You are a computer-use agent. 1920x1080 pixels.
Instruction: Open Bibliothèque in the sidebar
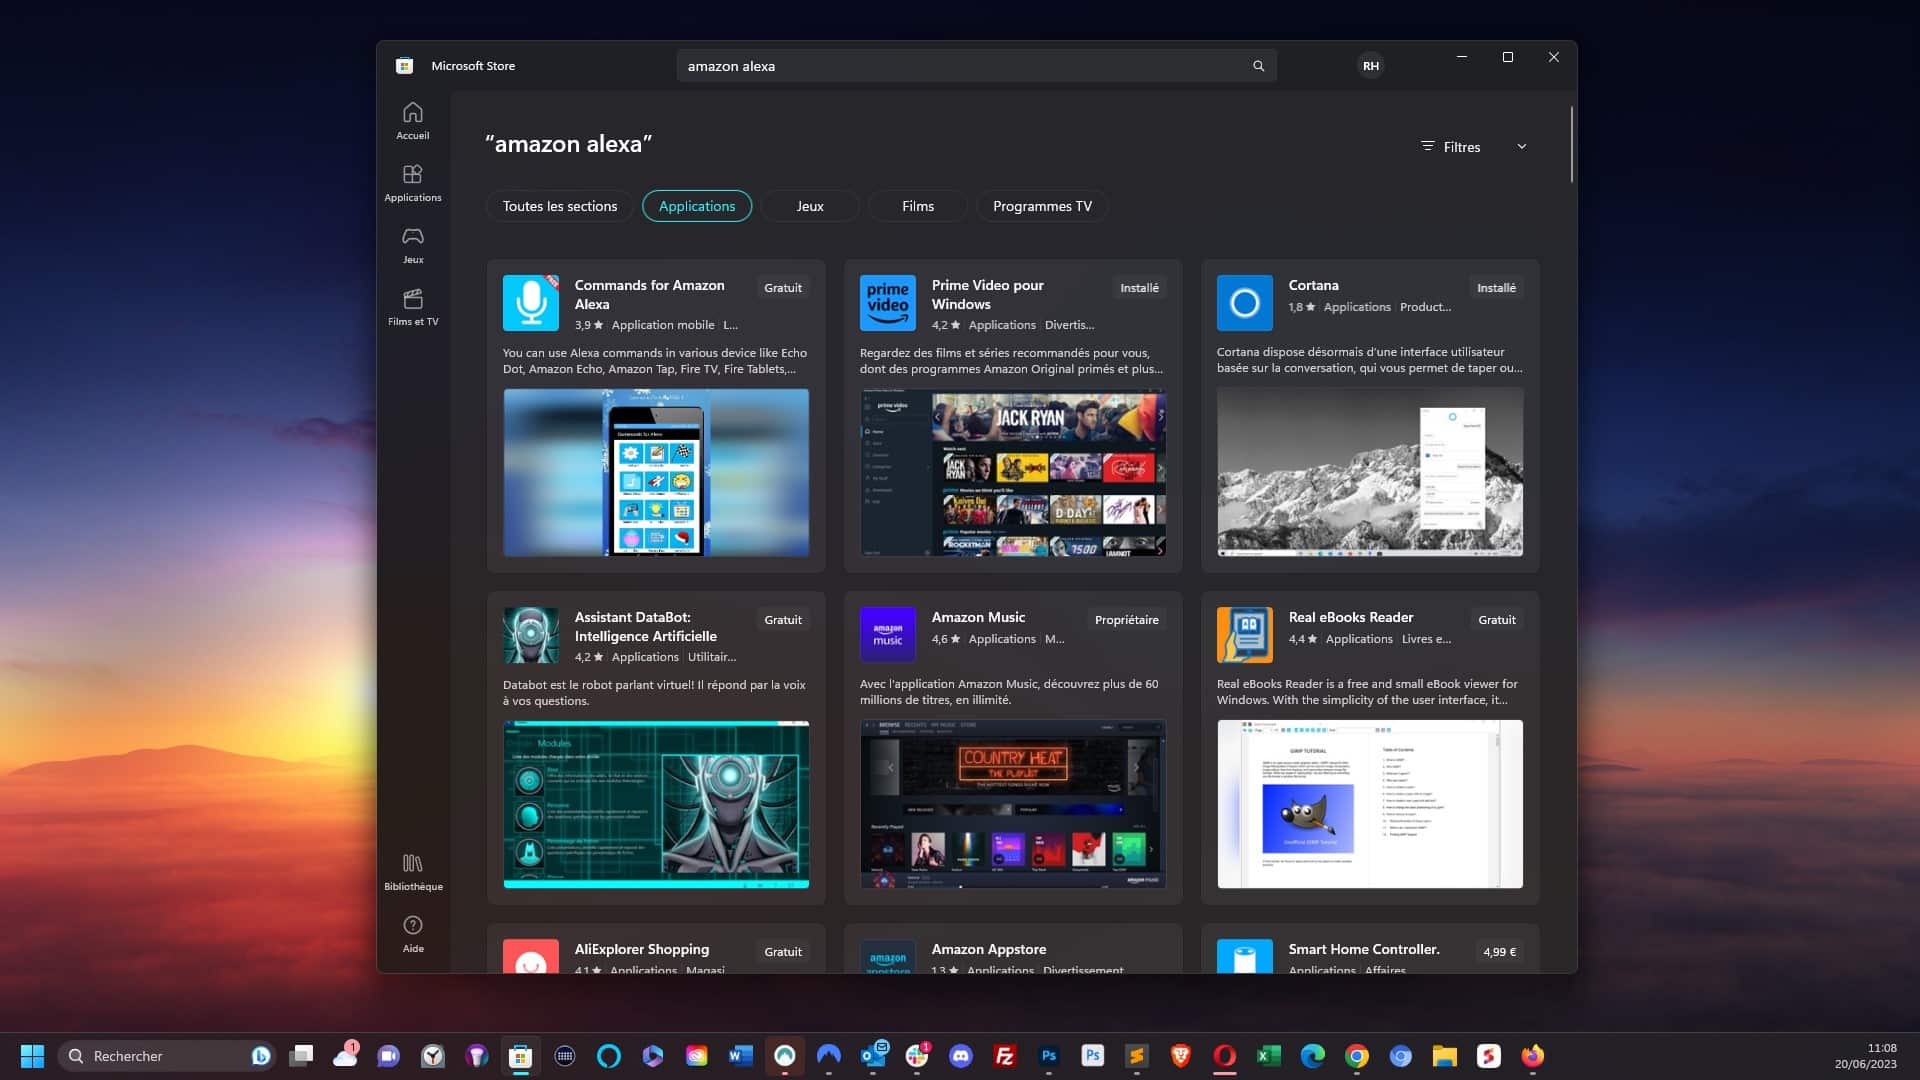tap(412, 872)
